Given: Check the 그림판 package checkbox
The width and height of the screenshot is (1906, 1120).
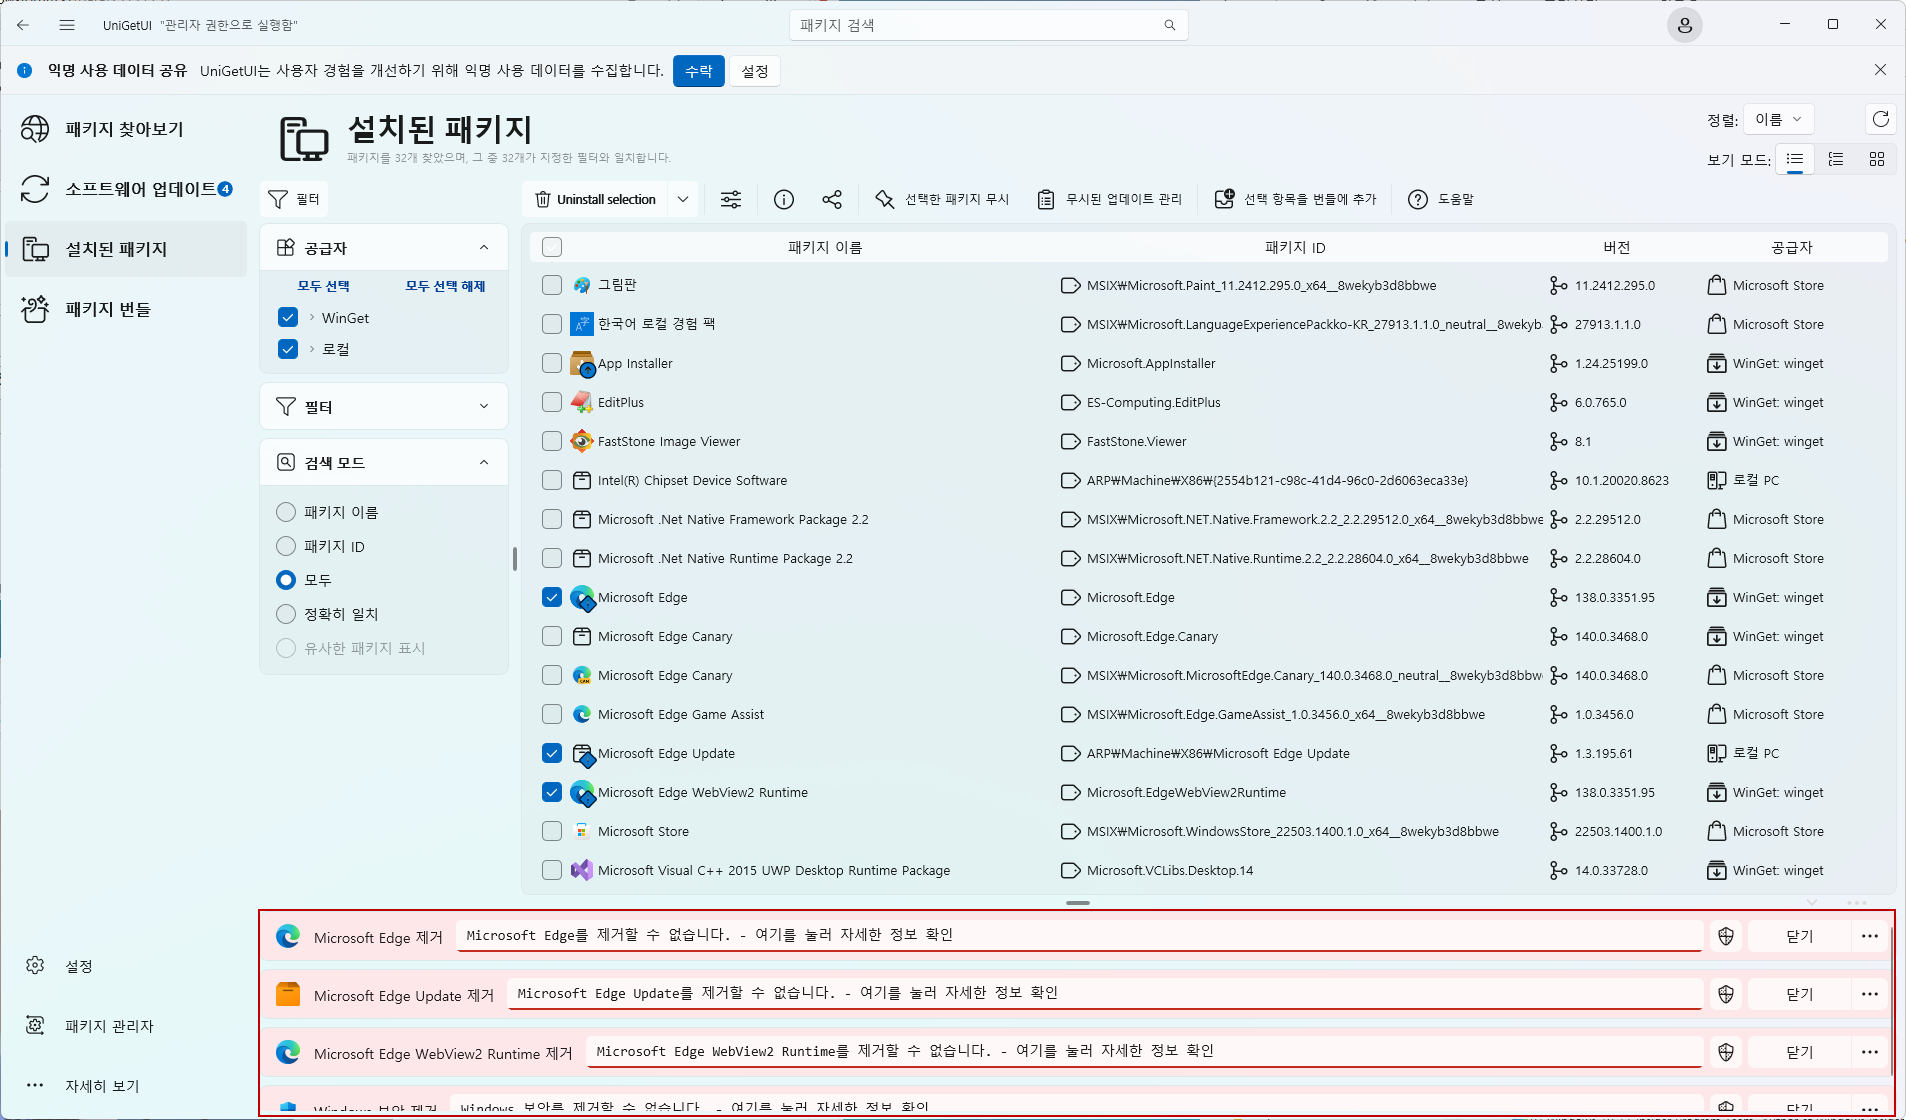Looking at the screenshot, I should click(x=552, y=285).
